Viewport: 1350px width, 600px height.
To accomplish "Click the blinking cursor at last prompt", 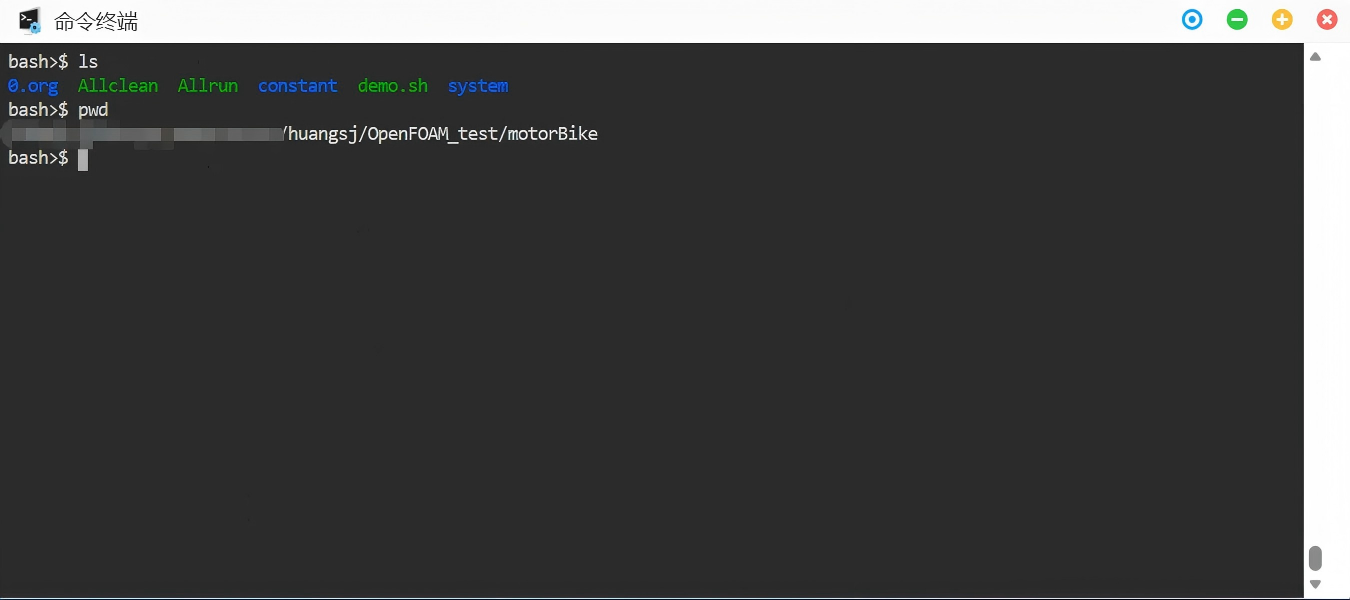I will point(83,159).
